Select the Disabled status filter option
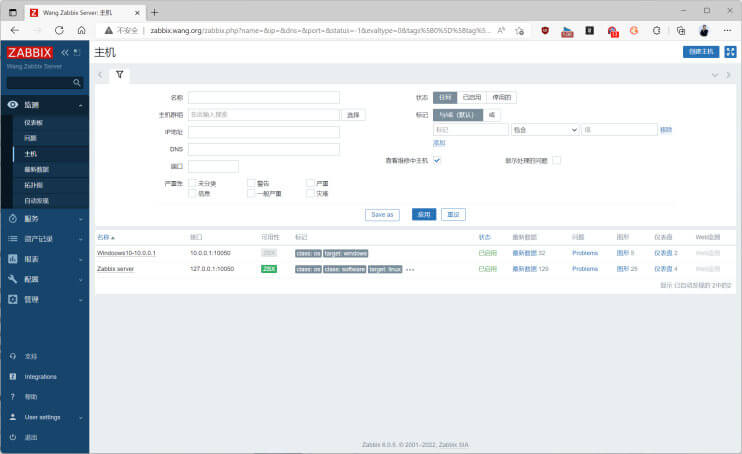The width and height of the screenshot is (742, 454). [501, 98]
